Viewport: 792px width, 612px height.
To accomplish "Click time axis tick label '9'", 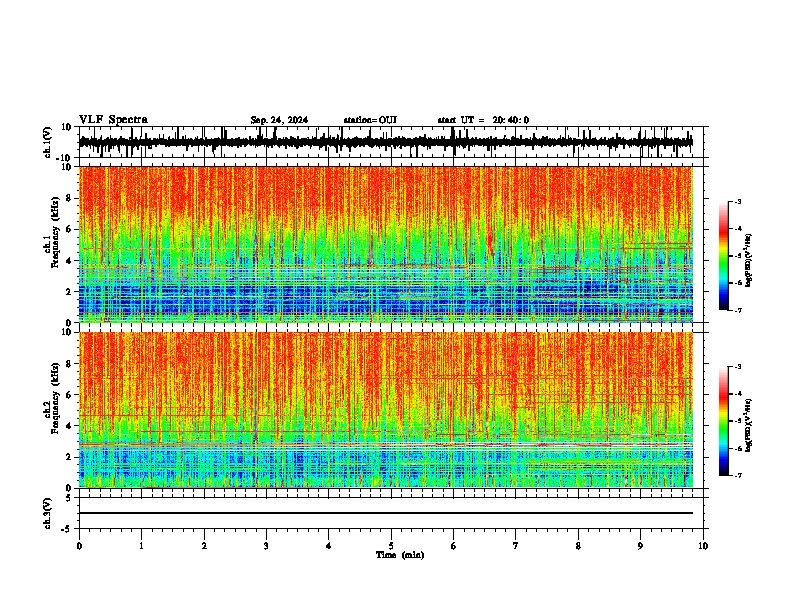I will (640, 546).
